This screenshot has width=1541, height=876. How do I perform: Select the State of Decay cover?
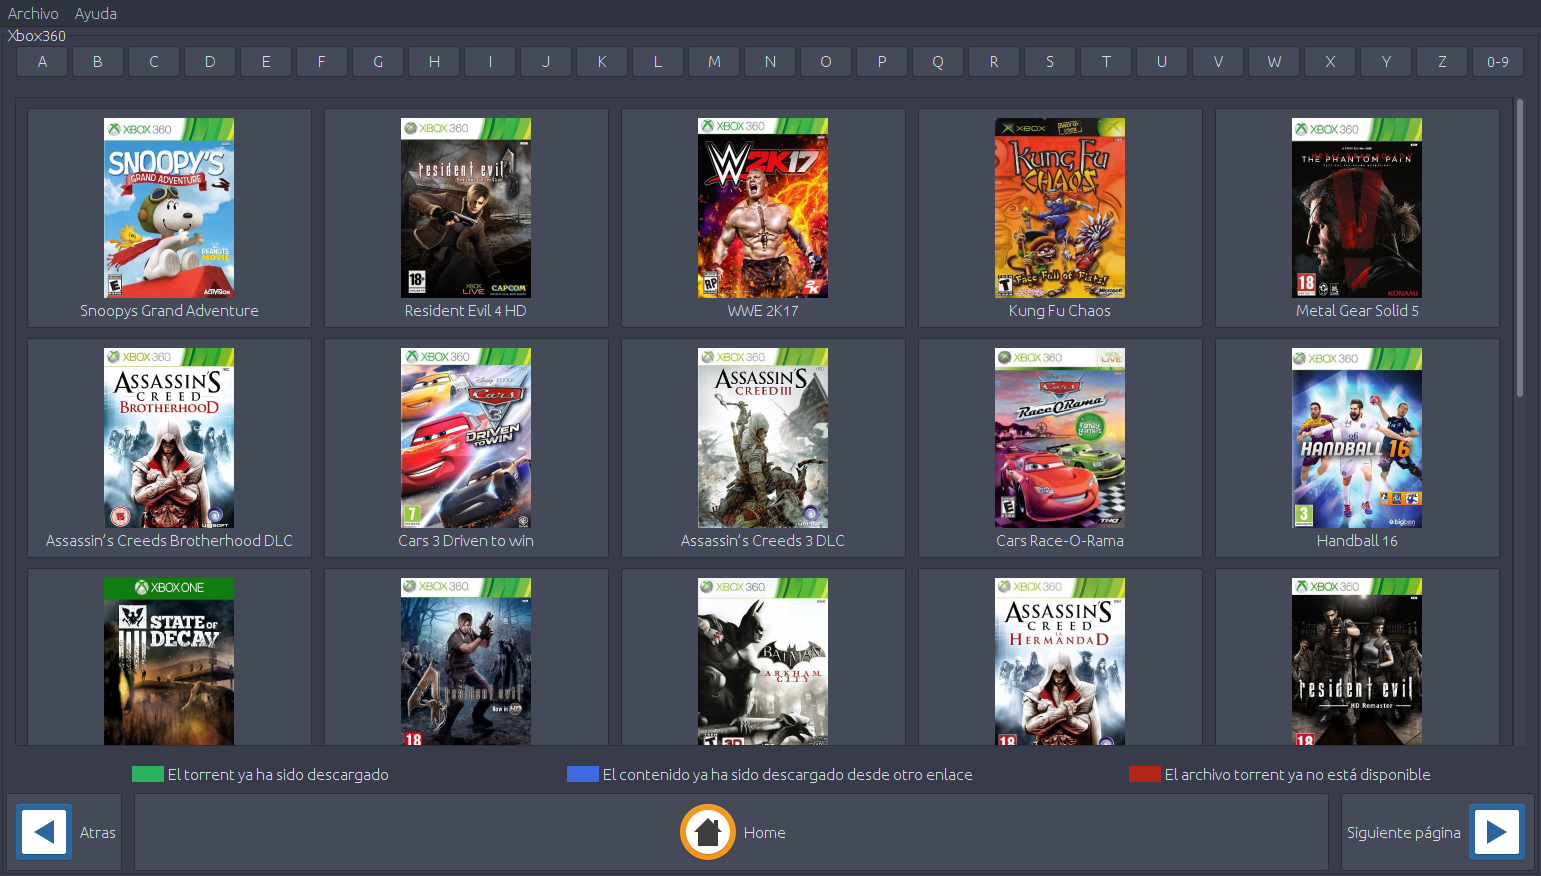click(169, 661)
